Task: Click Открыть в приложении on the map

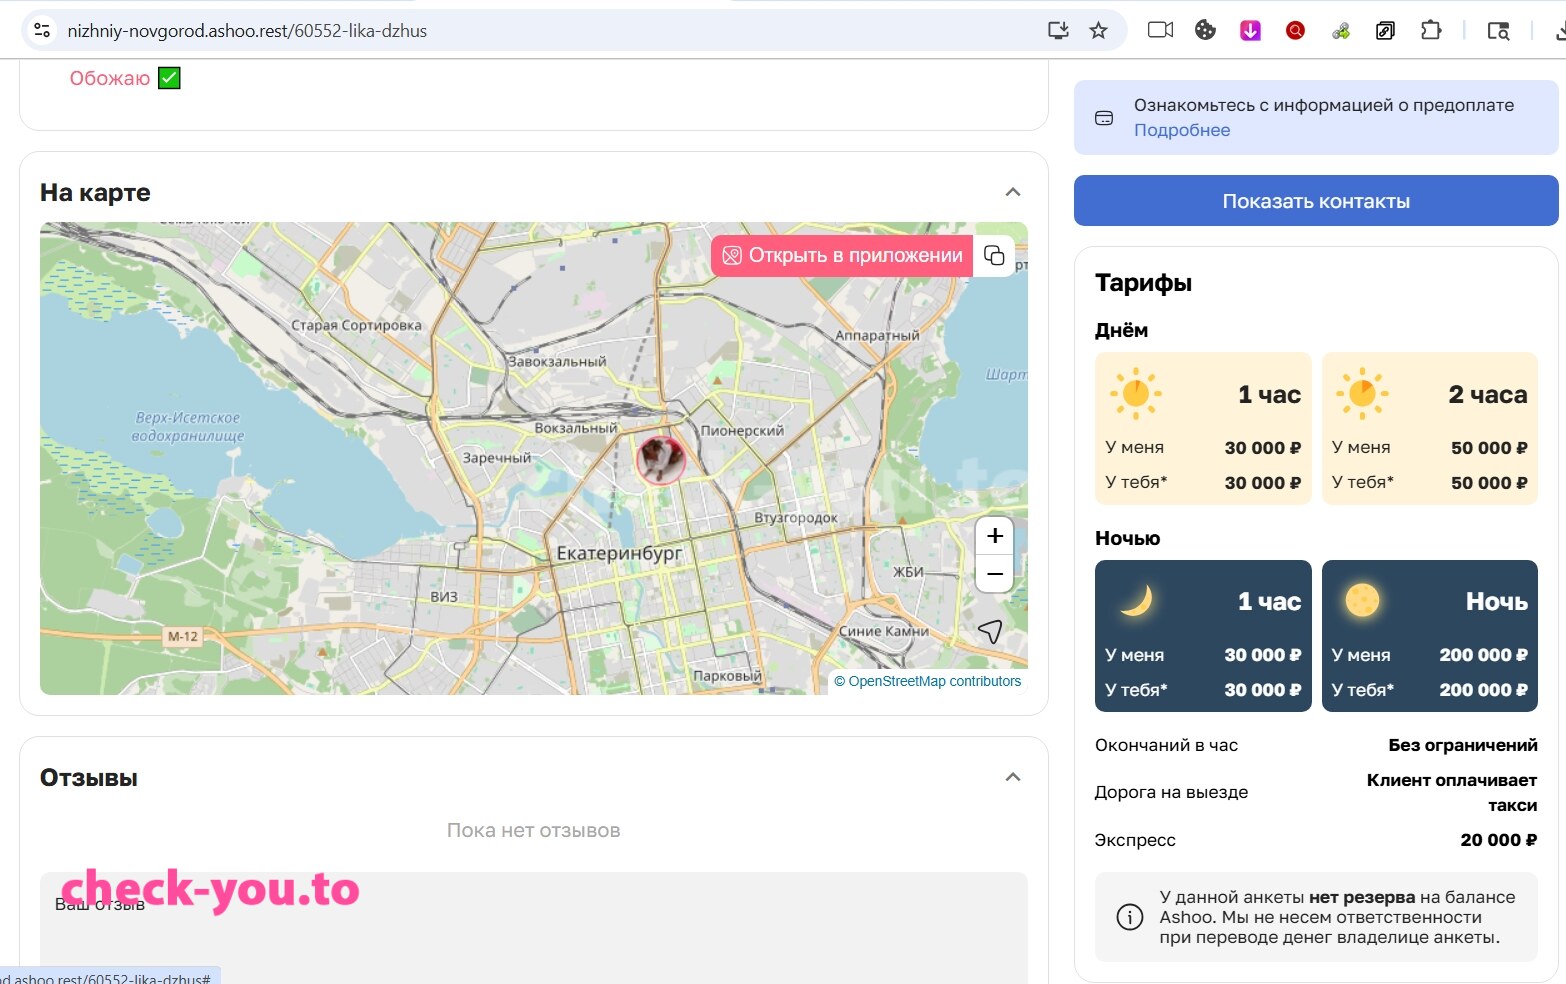Action: (x=842, y=256)
